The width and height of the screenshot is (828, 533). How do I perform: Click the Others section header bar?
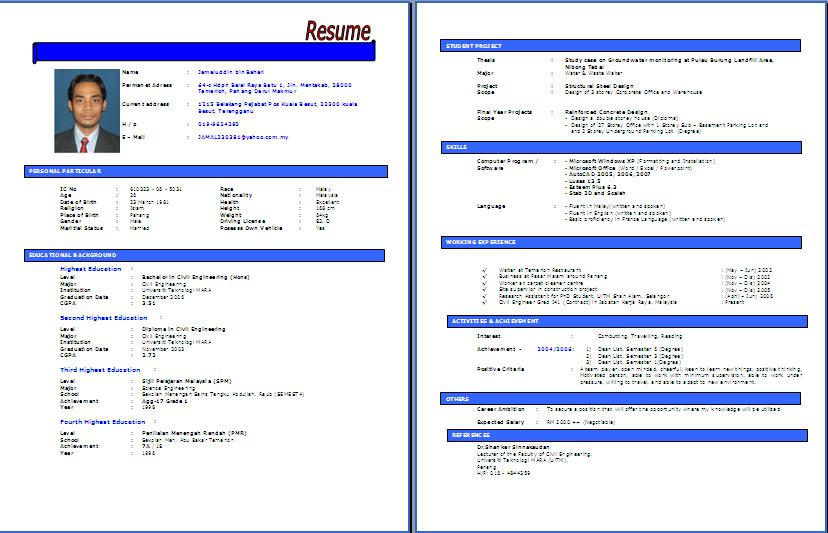[620, 399]
